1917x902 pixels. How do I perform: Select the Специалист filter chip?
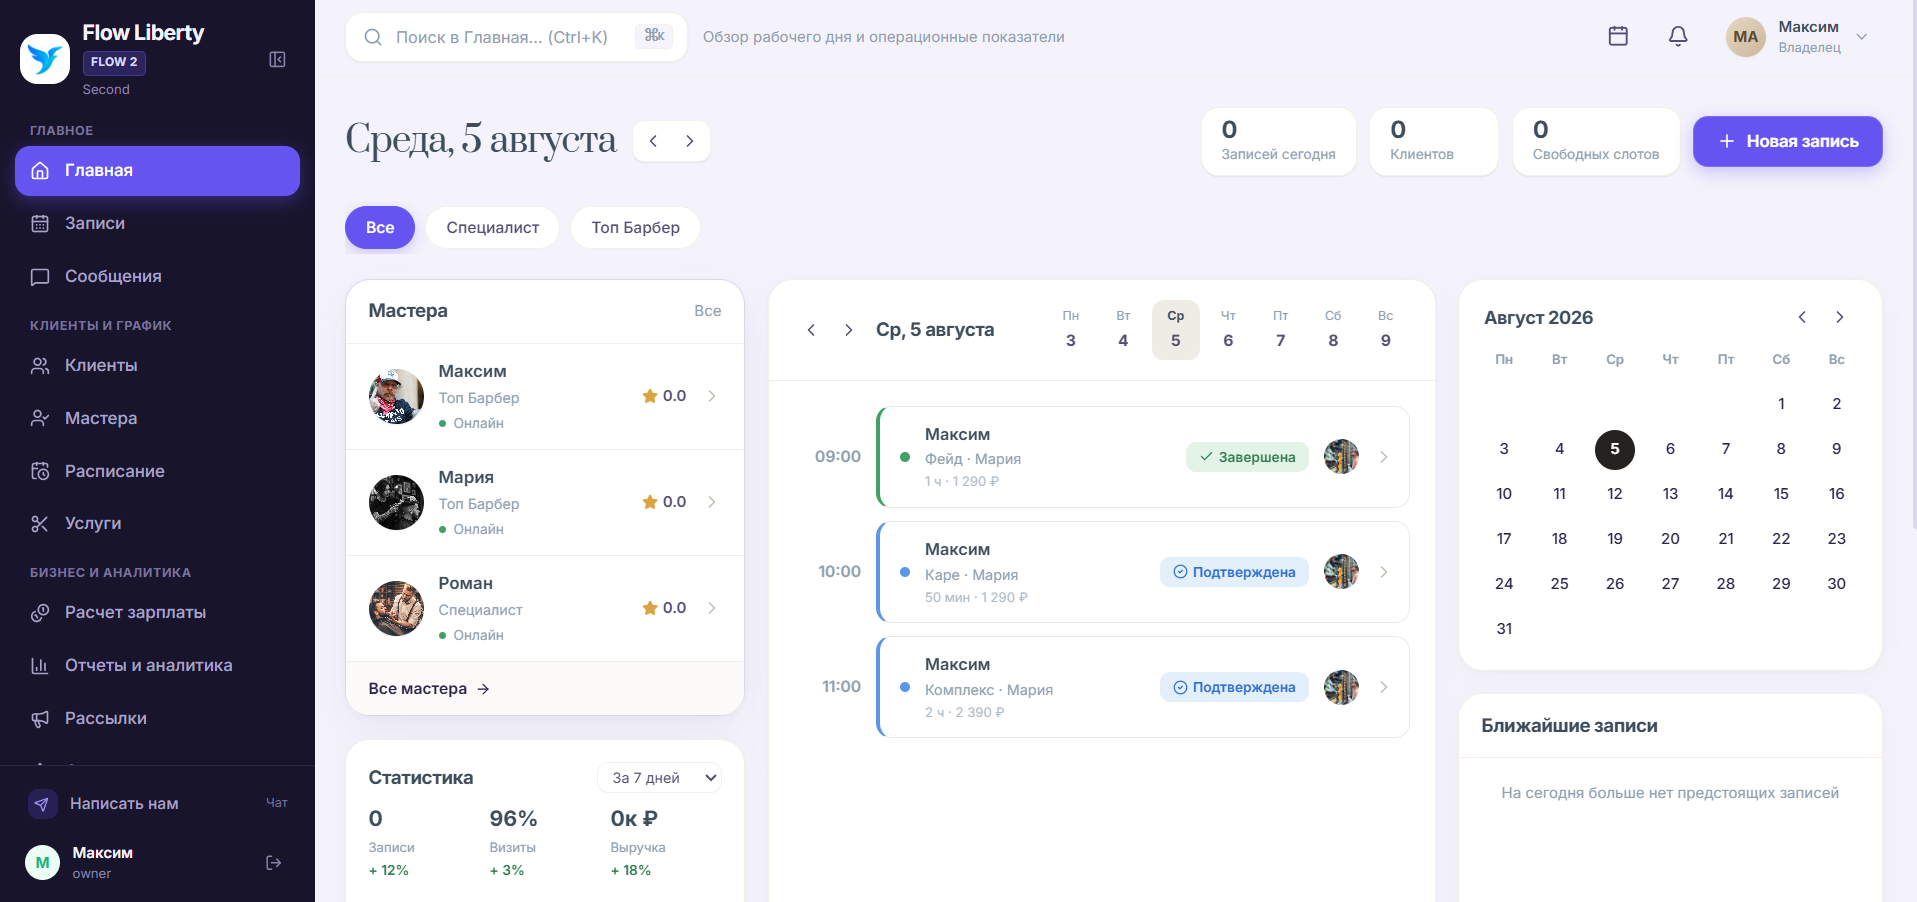pos(492,228)
